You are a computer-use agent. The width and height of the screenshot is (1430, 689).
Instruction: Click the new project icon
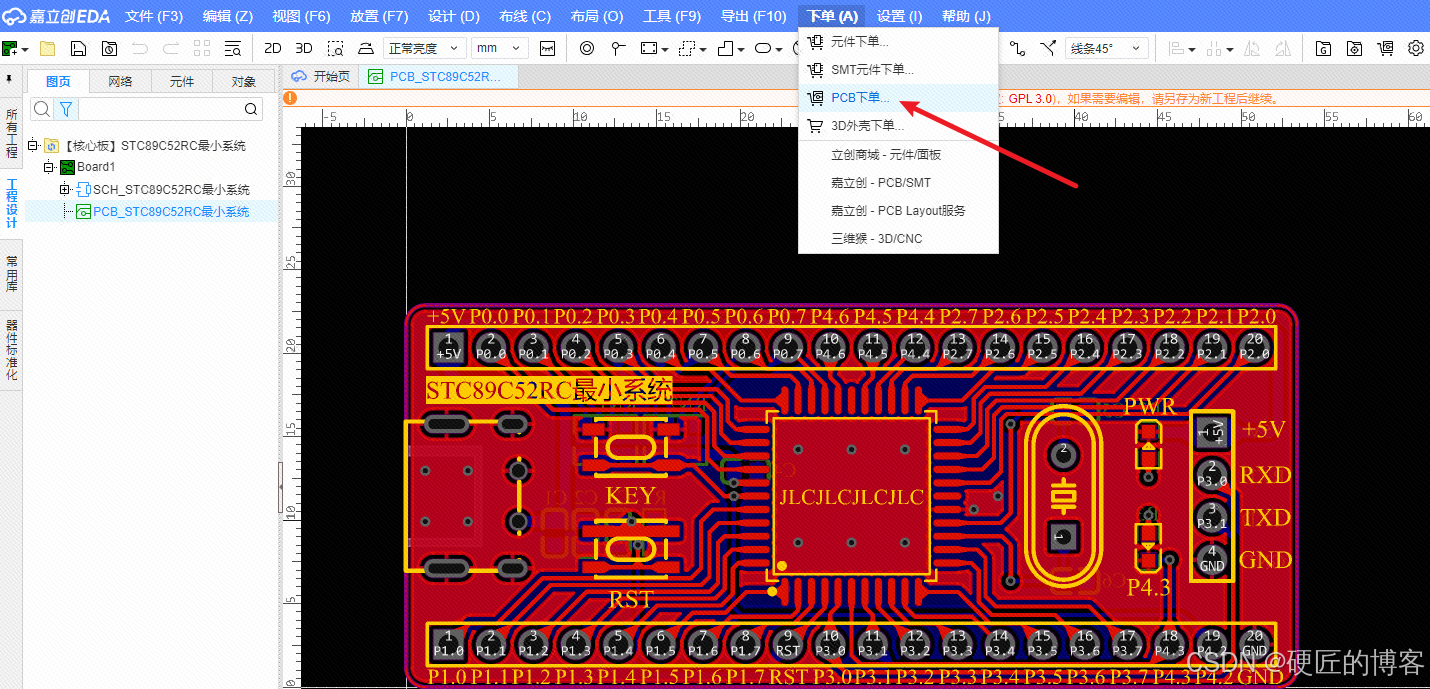click(10, 48)
